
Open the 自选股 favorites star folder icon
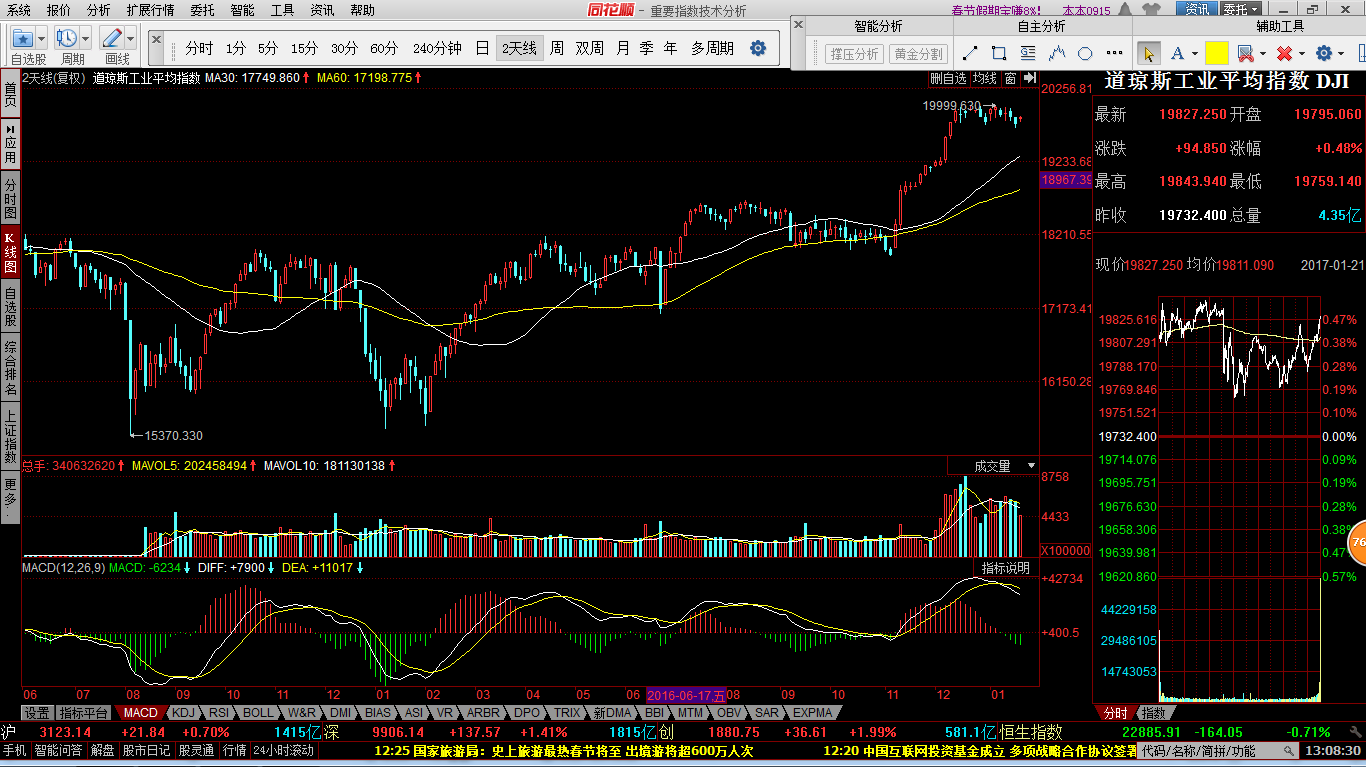(23, 39)
